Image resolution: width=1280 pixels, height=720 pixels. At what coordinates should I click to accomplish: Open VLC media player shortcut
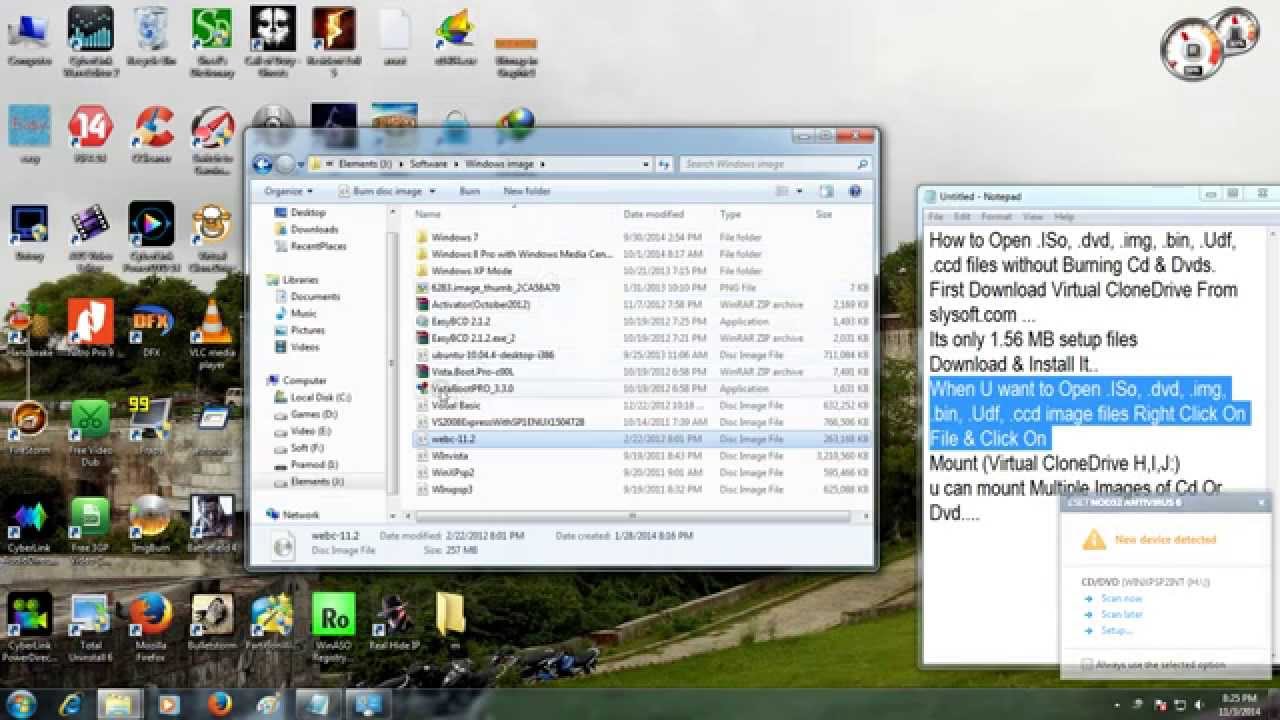(x=212, y=333)
